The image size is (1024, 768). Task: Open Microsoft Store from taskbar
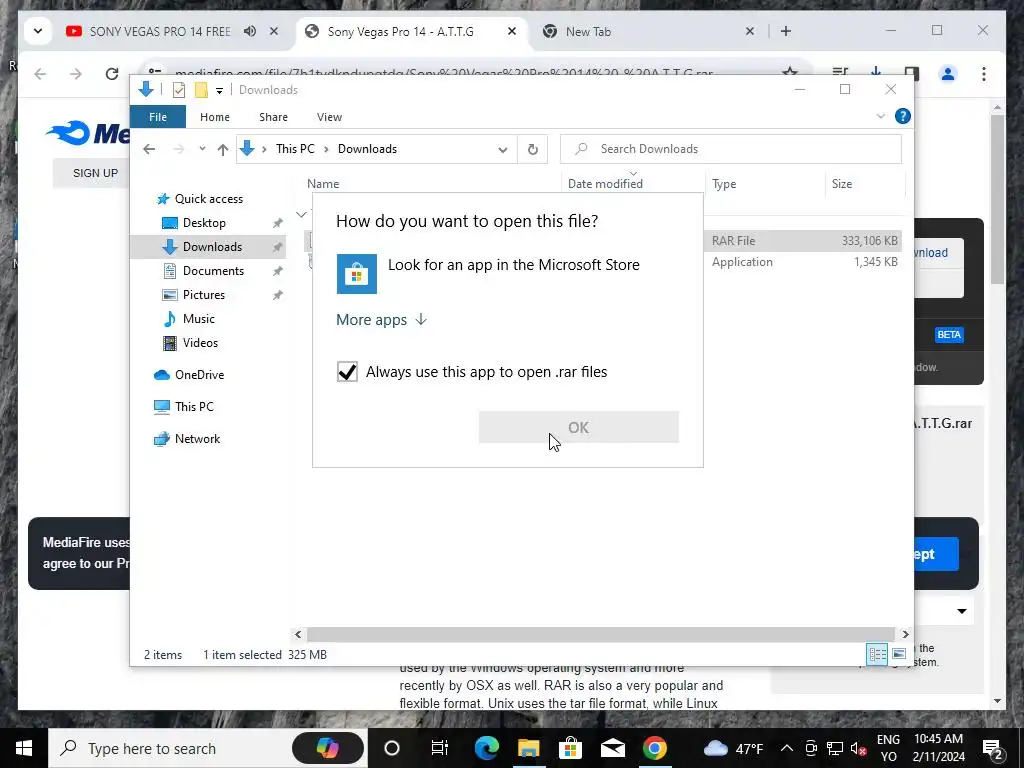[x=570, y=748]
